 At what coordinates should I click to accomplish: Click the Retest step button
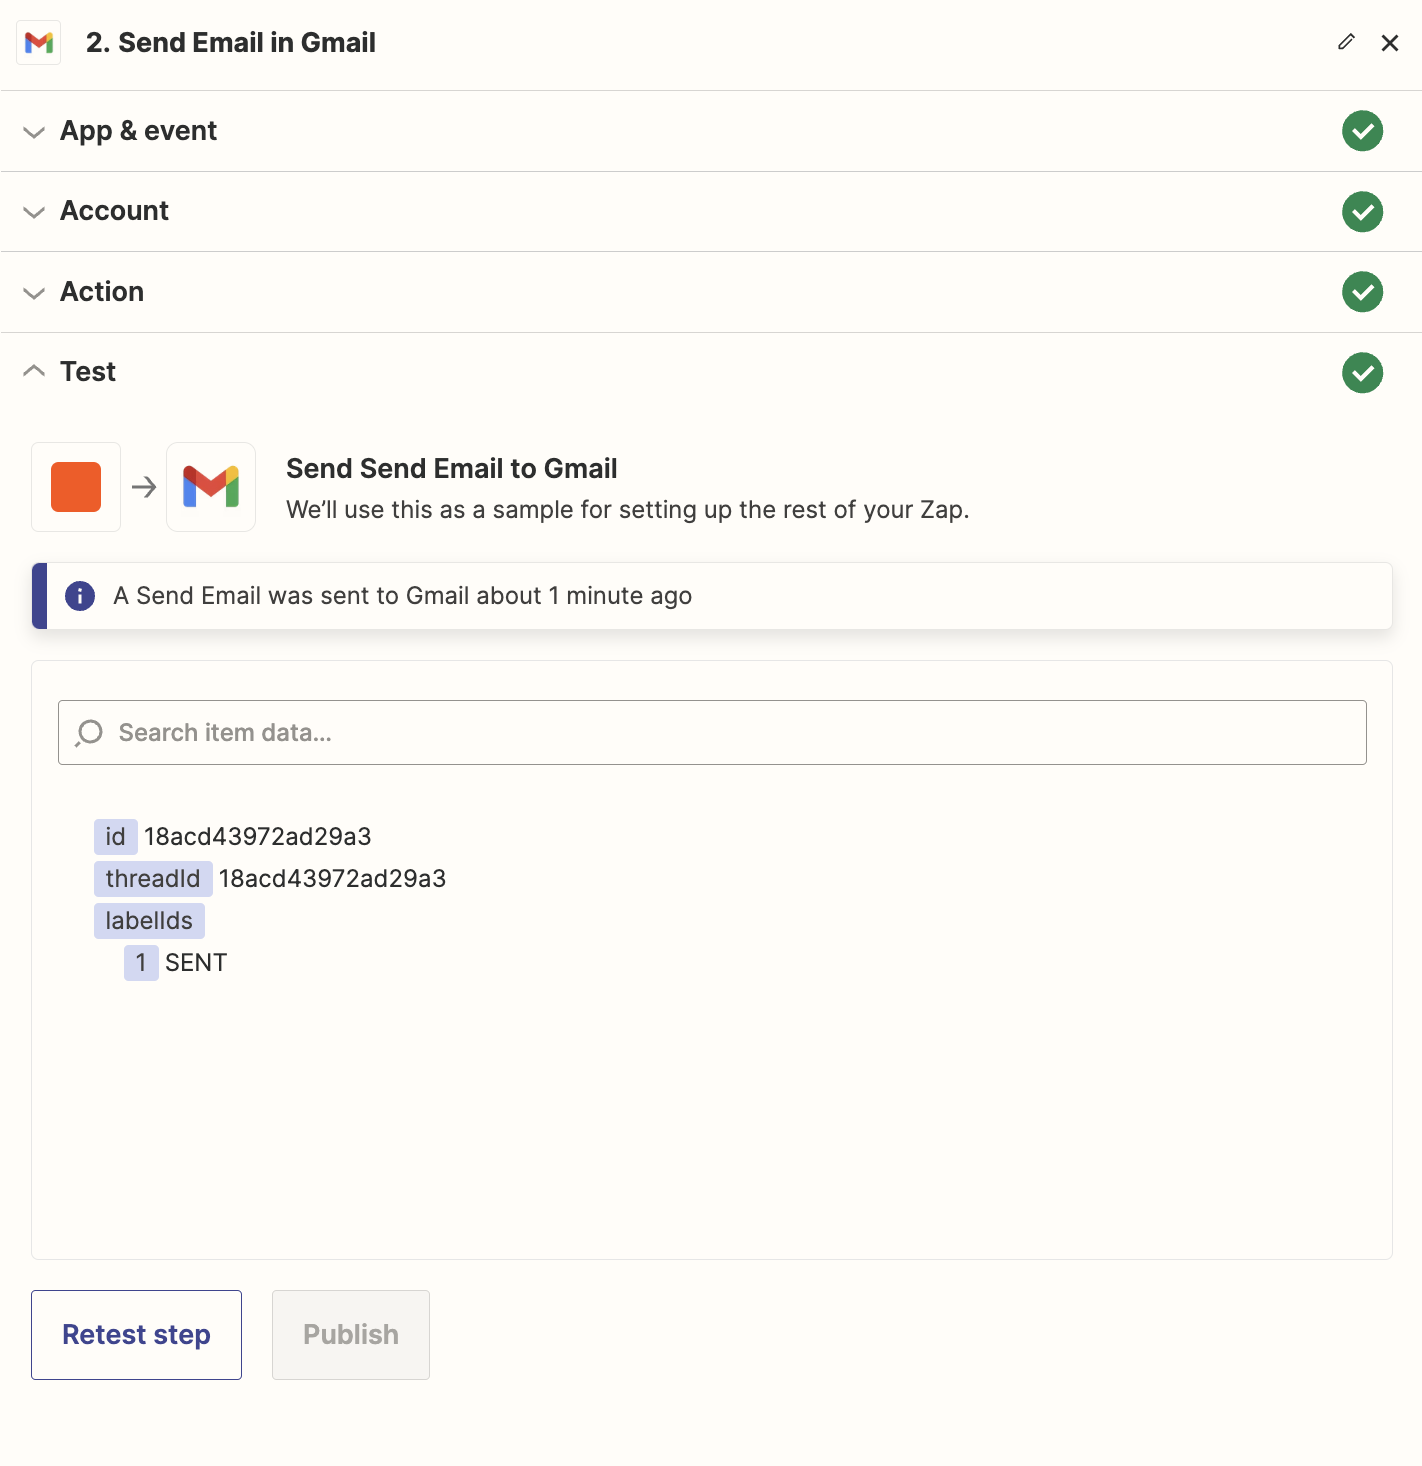point(136,1335)
